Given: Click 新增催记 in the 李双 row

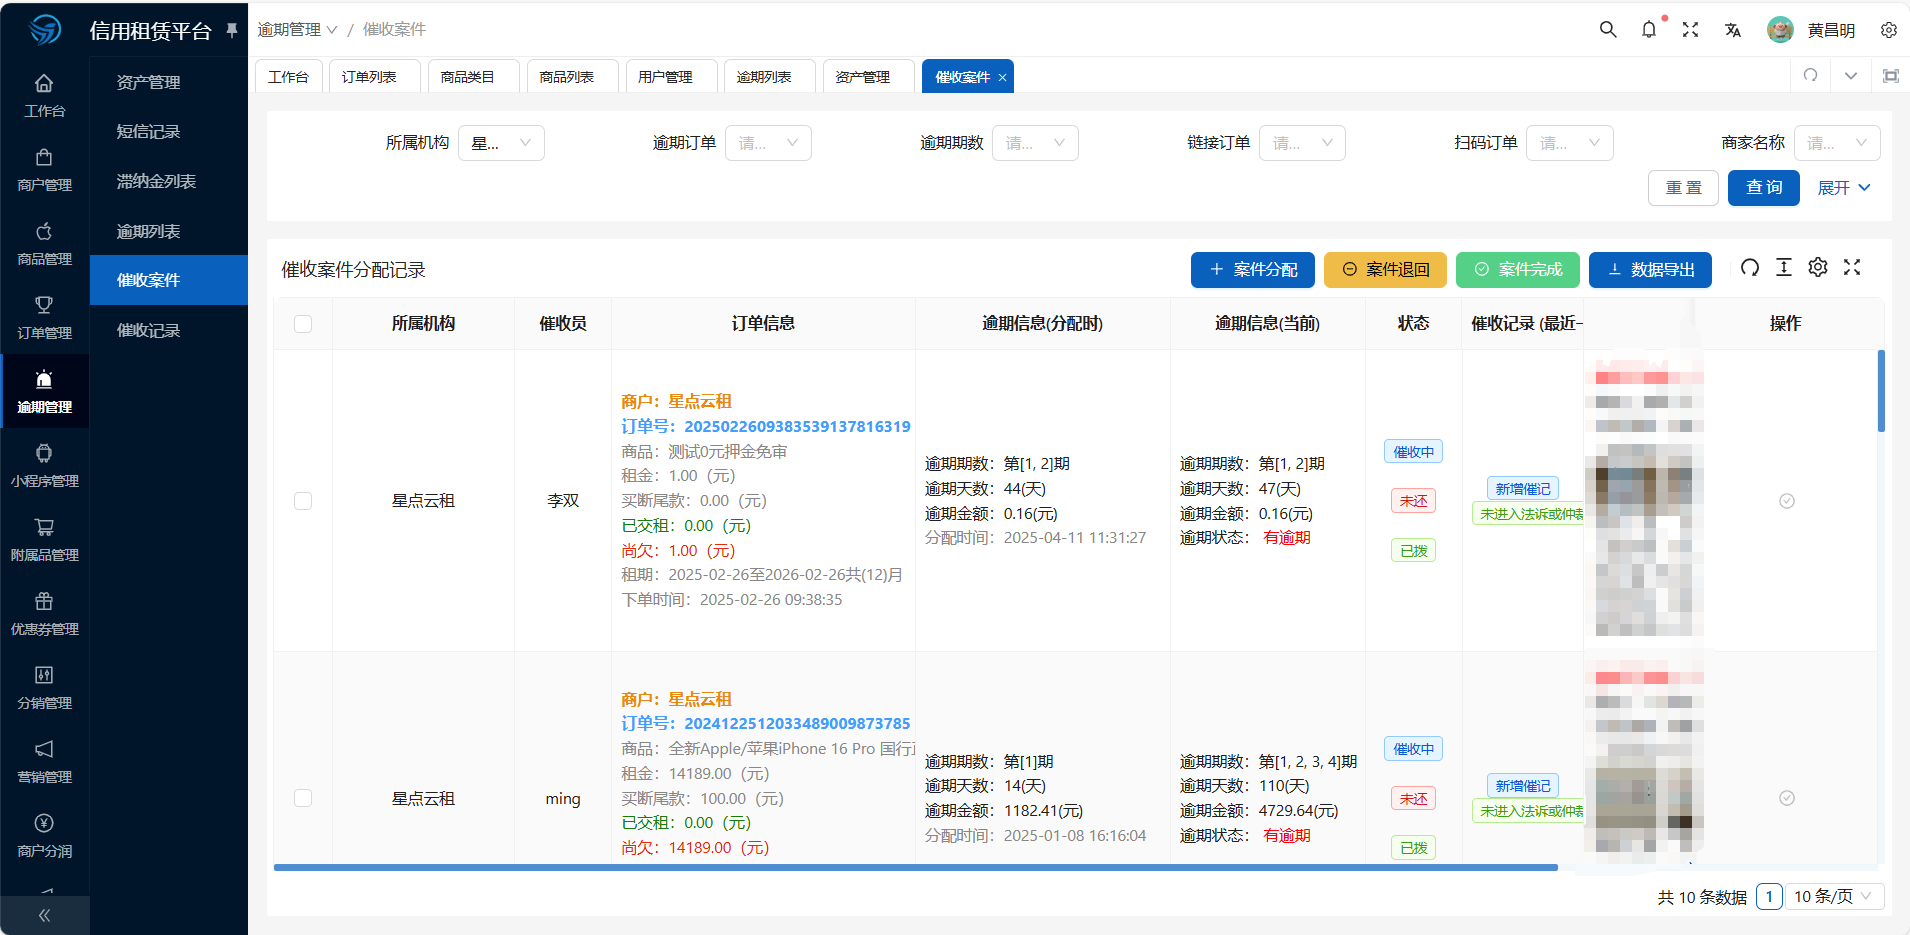Looking at the screenshot, I should click(1523, 489).
